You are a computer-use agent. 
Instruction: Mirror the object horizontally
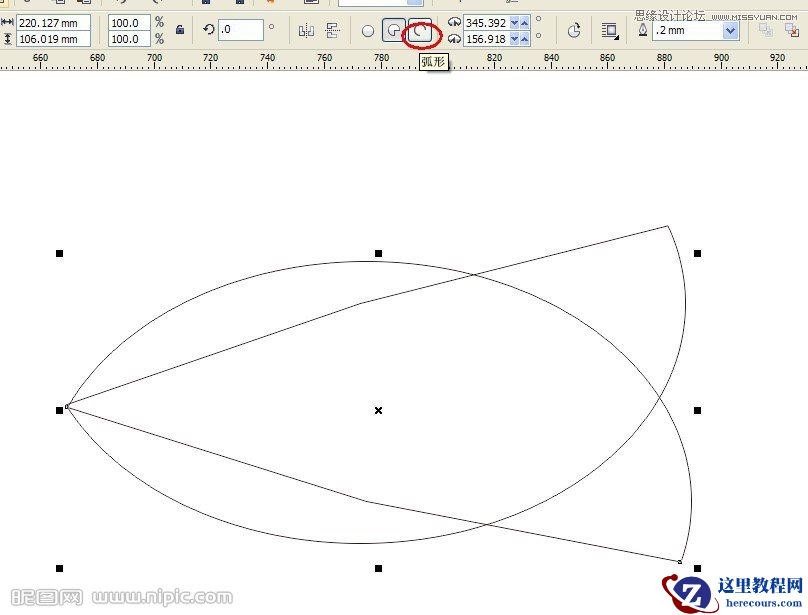[x=307, y=31]
